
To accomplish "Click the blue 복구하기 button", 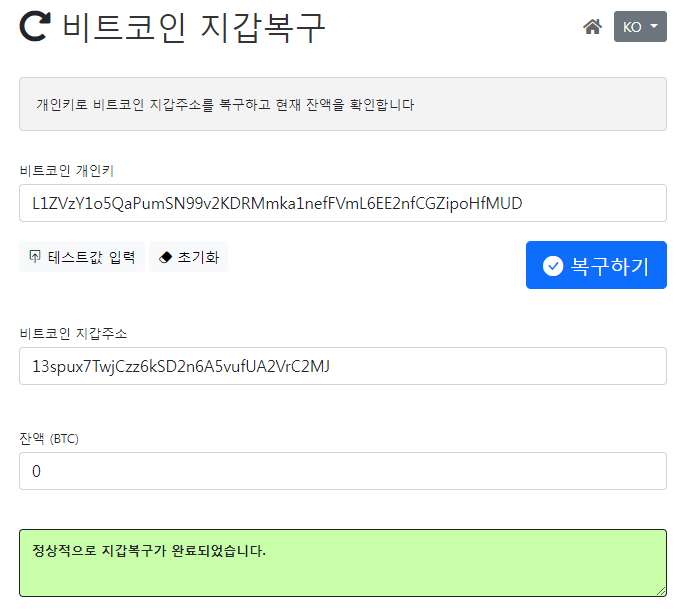I will click(596, 265).
